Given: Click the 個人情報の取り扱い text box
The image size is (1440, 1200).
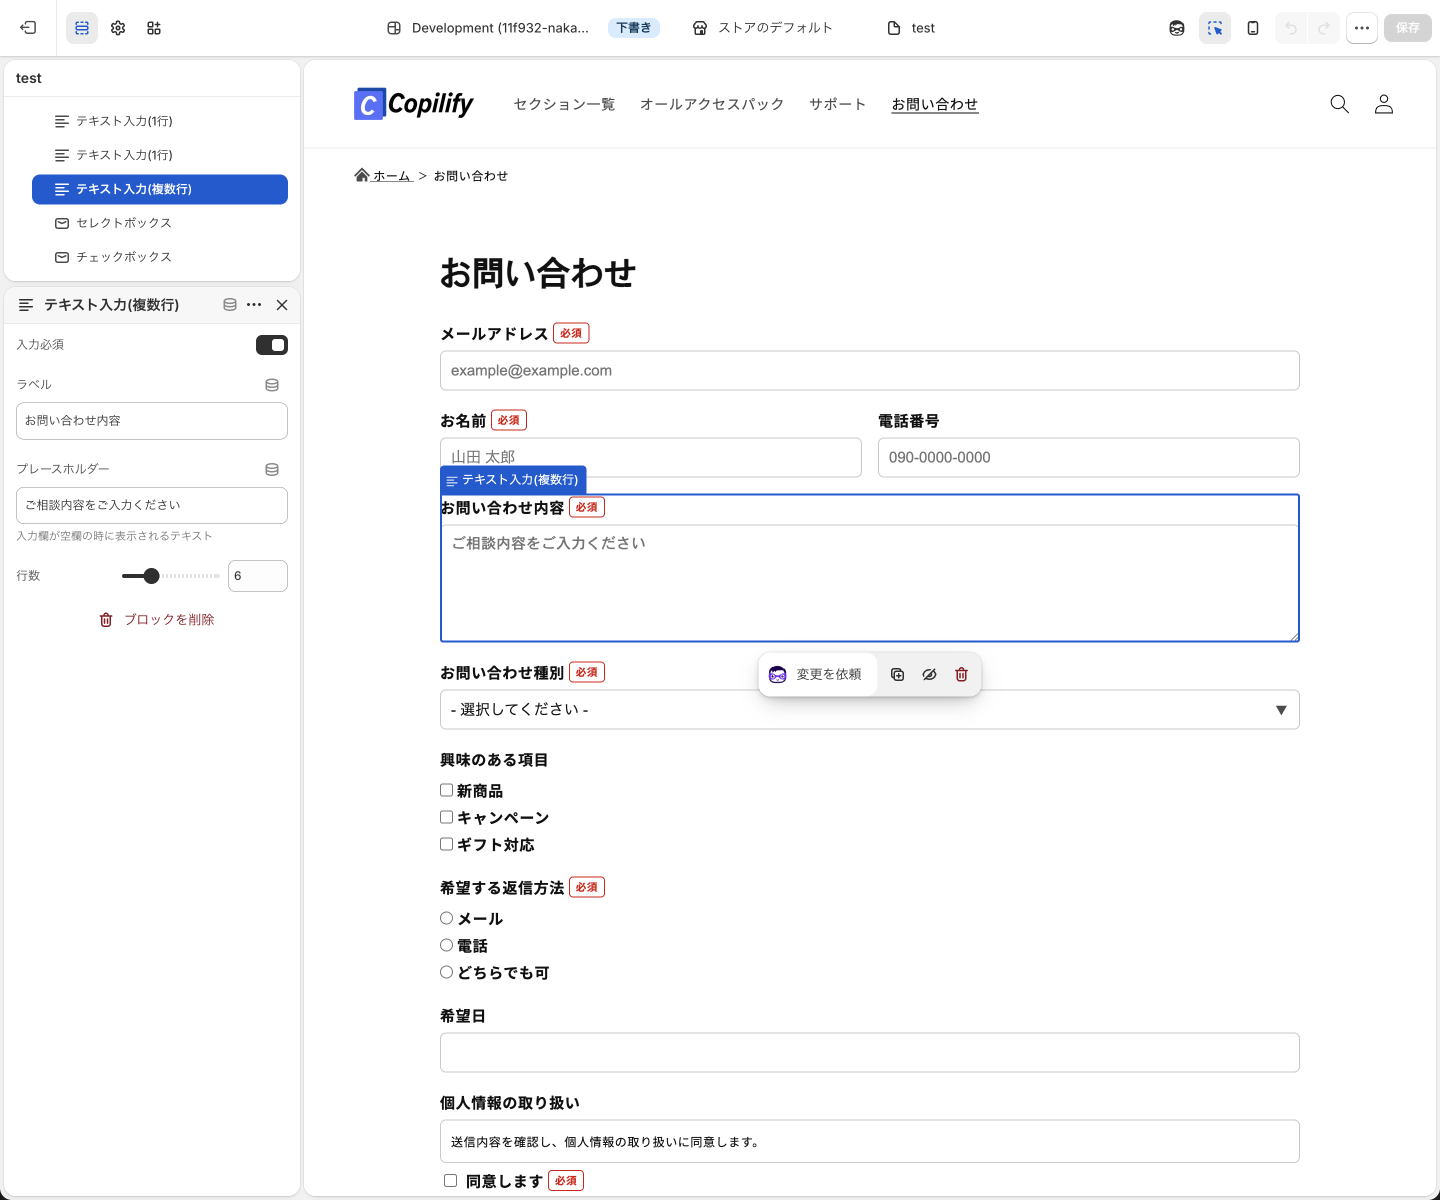Looking at the screenshot, I should [870, 1142].
